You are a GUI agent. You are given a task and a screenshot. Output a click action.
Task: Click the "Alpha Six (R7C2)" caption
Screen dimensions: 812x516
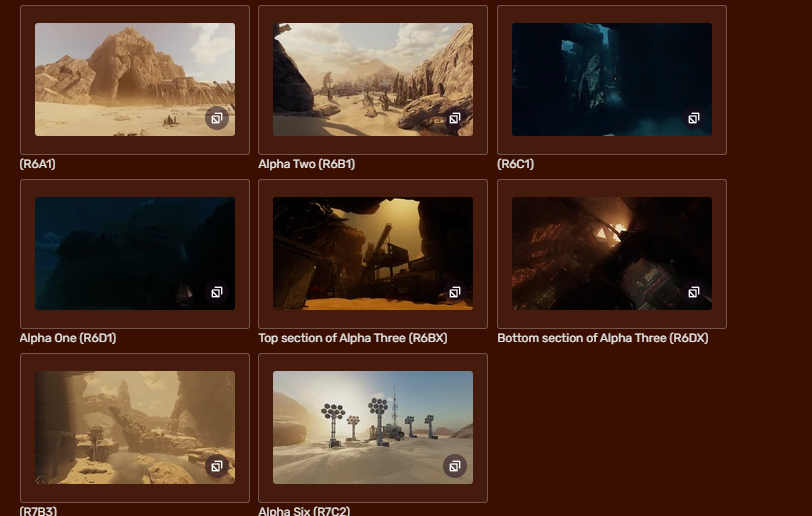point(304,511)
